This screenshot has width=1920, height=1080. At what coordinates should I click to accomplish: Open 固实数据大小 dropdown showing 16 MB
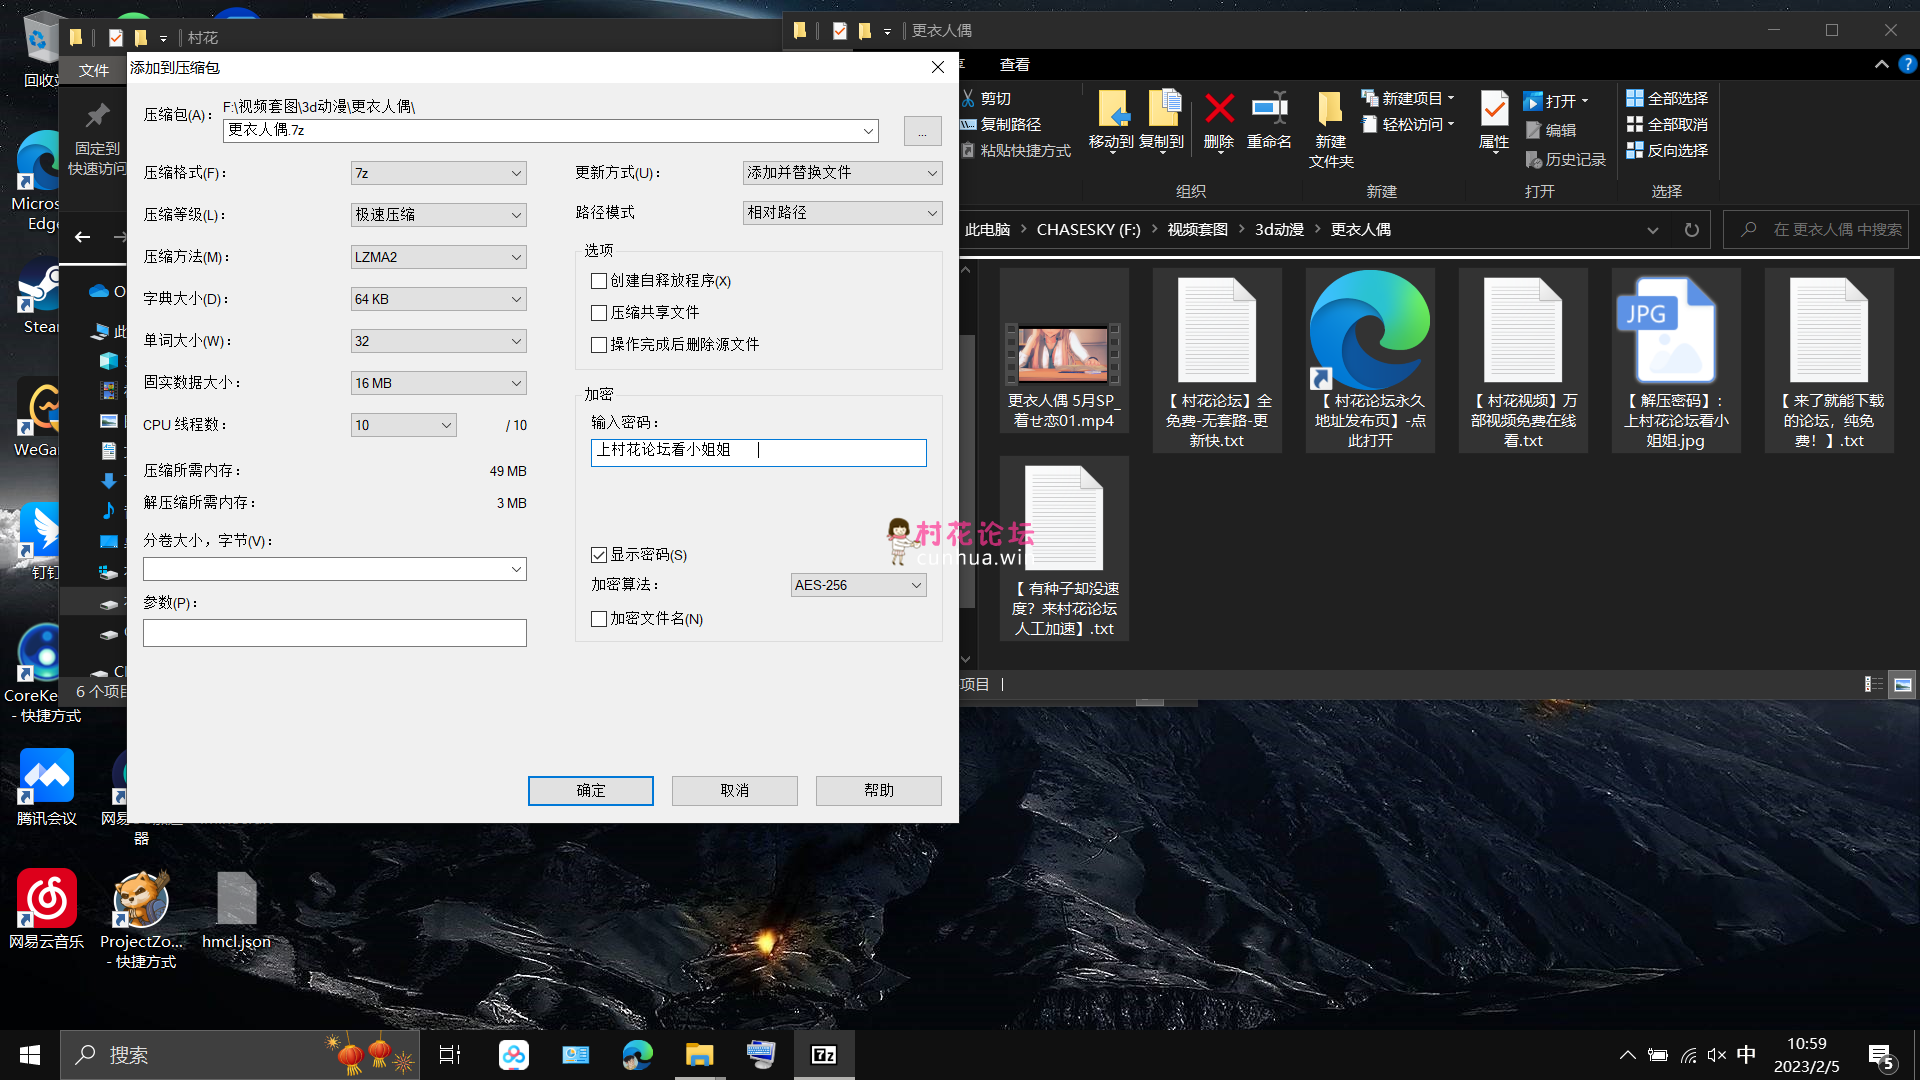pos(438,383)
